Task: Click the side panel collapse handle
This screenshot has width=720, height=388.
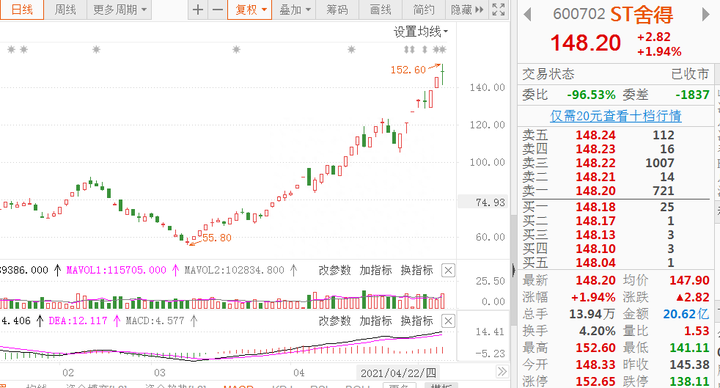Action: 513,270
